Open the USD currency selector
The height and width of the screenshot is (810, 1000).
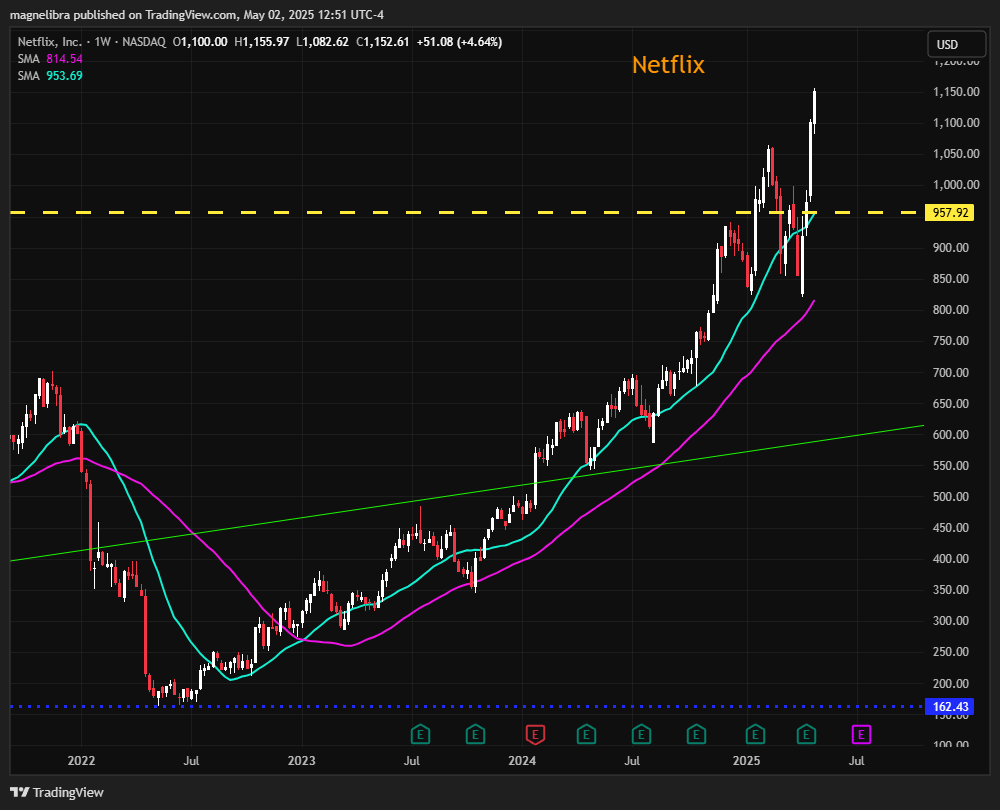coord(957,45)
